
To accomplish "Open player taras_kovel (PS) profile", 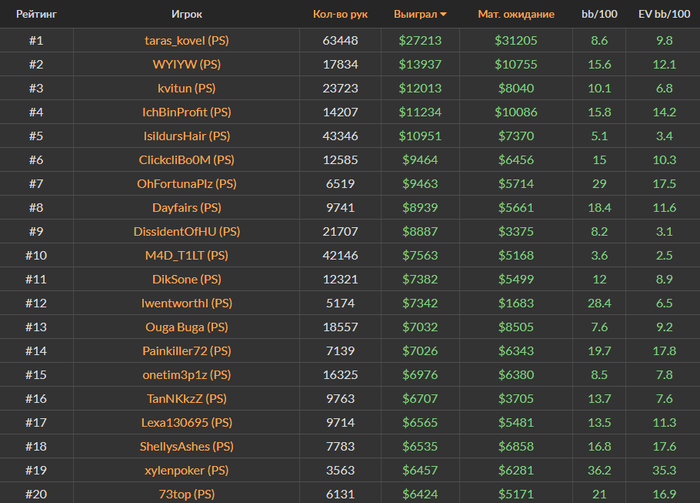I will (187, 41).
